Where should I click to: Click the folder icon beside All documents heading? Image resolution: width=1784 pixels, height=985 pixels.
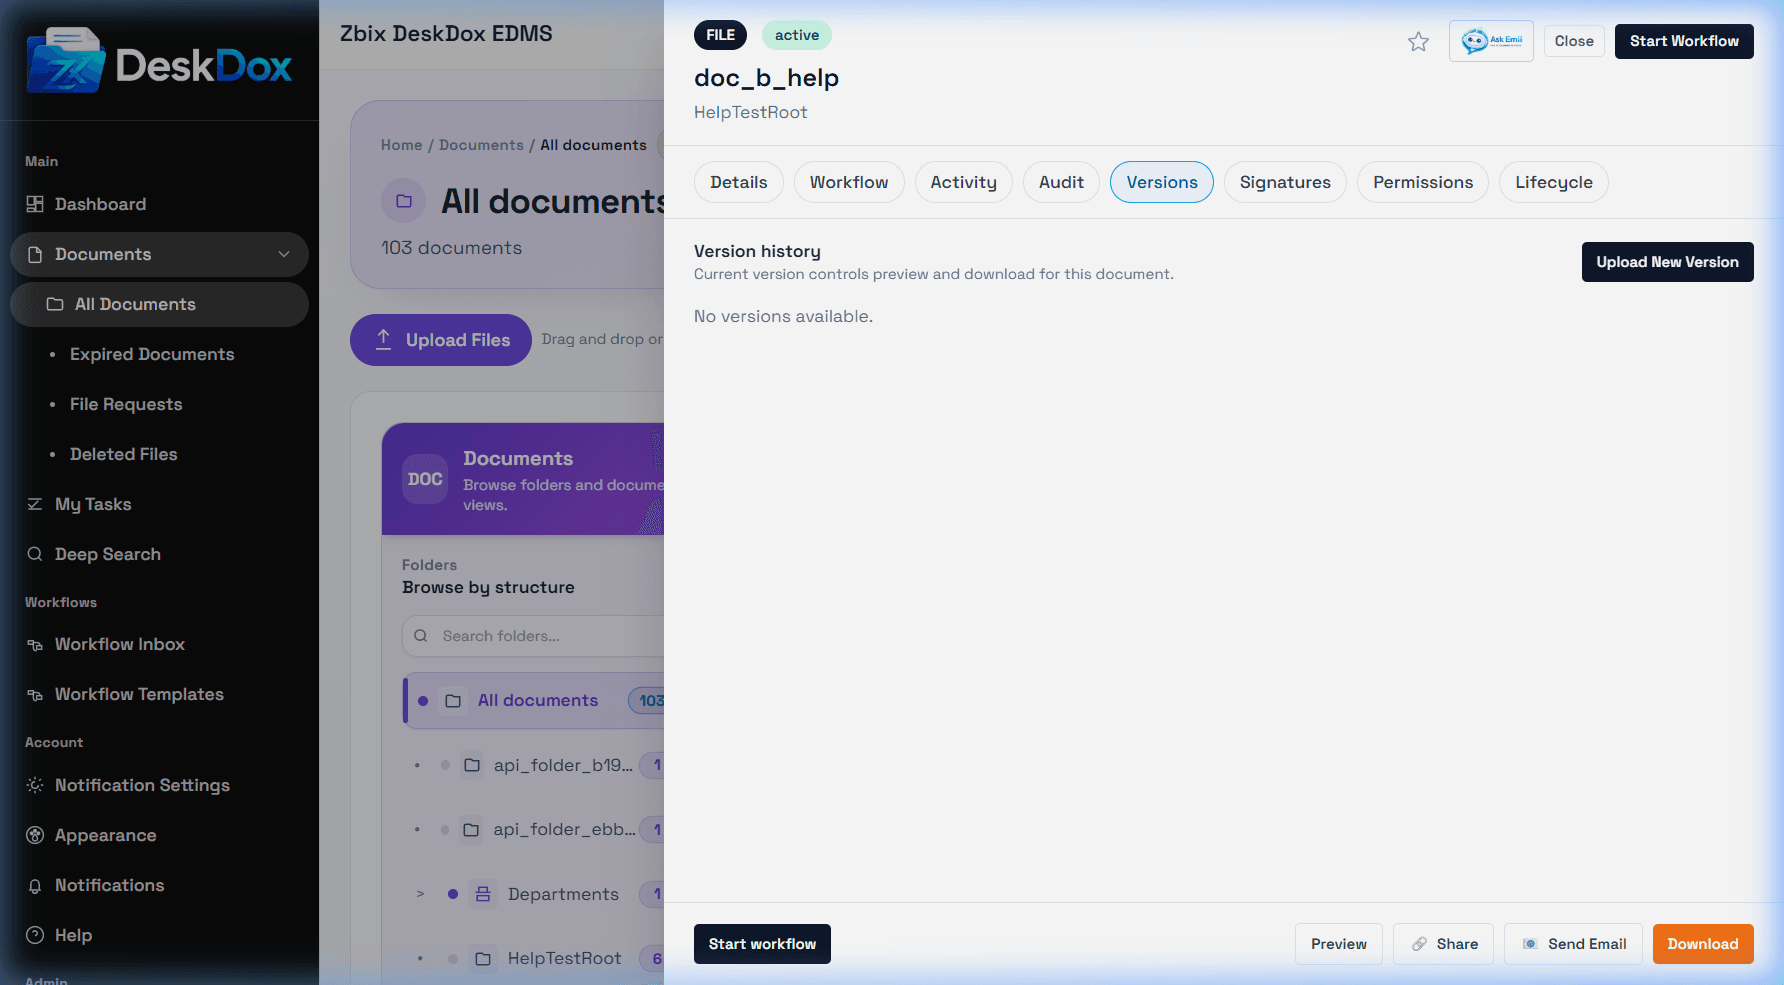pos(404,201)
